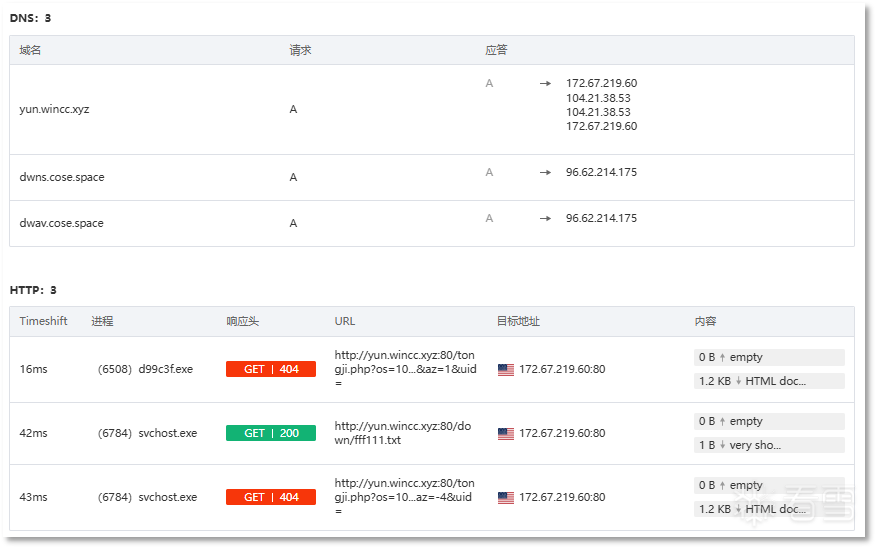The width and height of the screenshot is (876, 549).
Task: Click the GET 404 badge for d99c3f.exe
Action: (x=270, y=369)
